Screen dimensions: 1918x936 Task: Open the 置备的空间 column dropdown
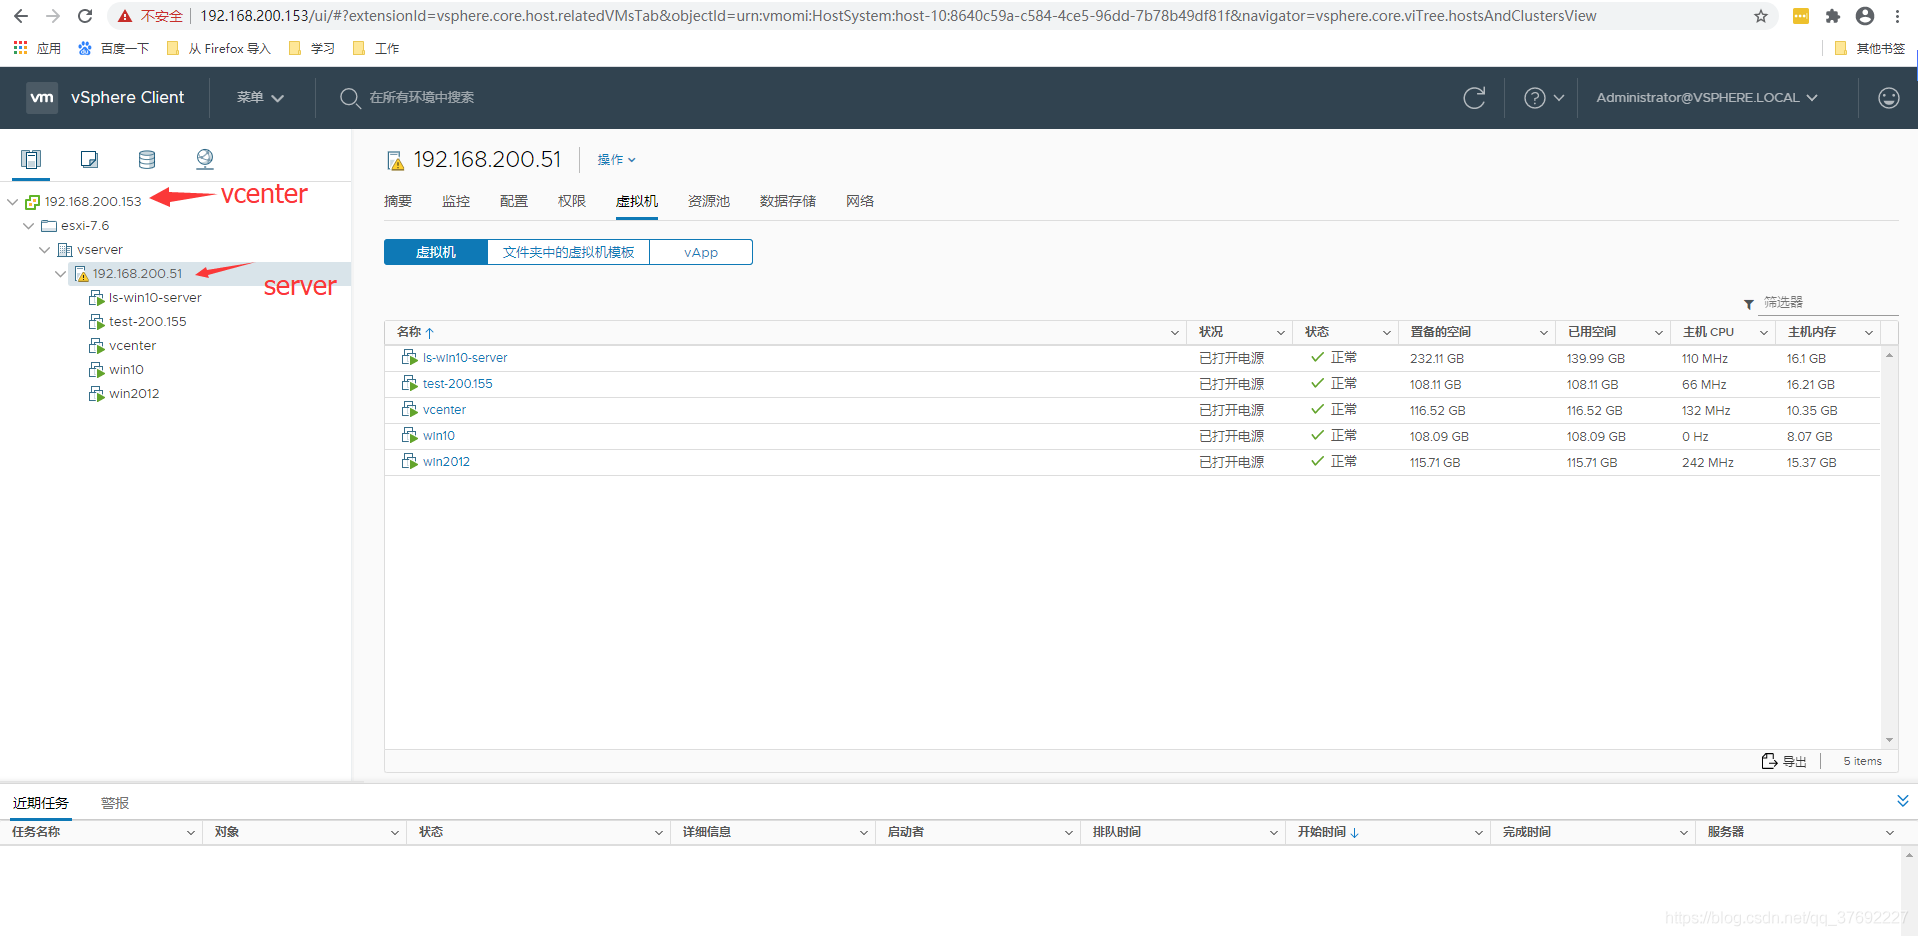[x=1543, y=332]
